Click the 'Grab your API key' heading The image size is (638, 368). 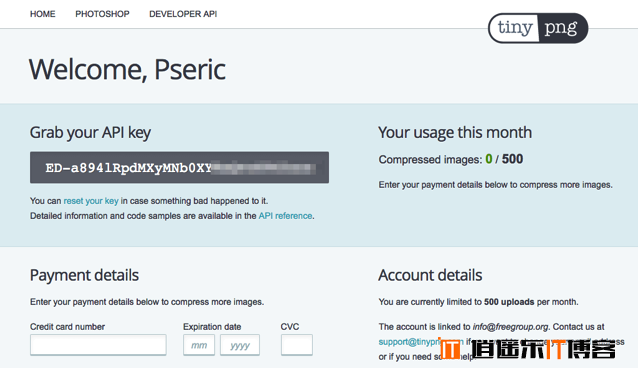tap(90, 133)
